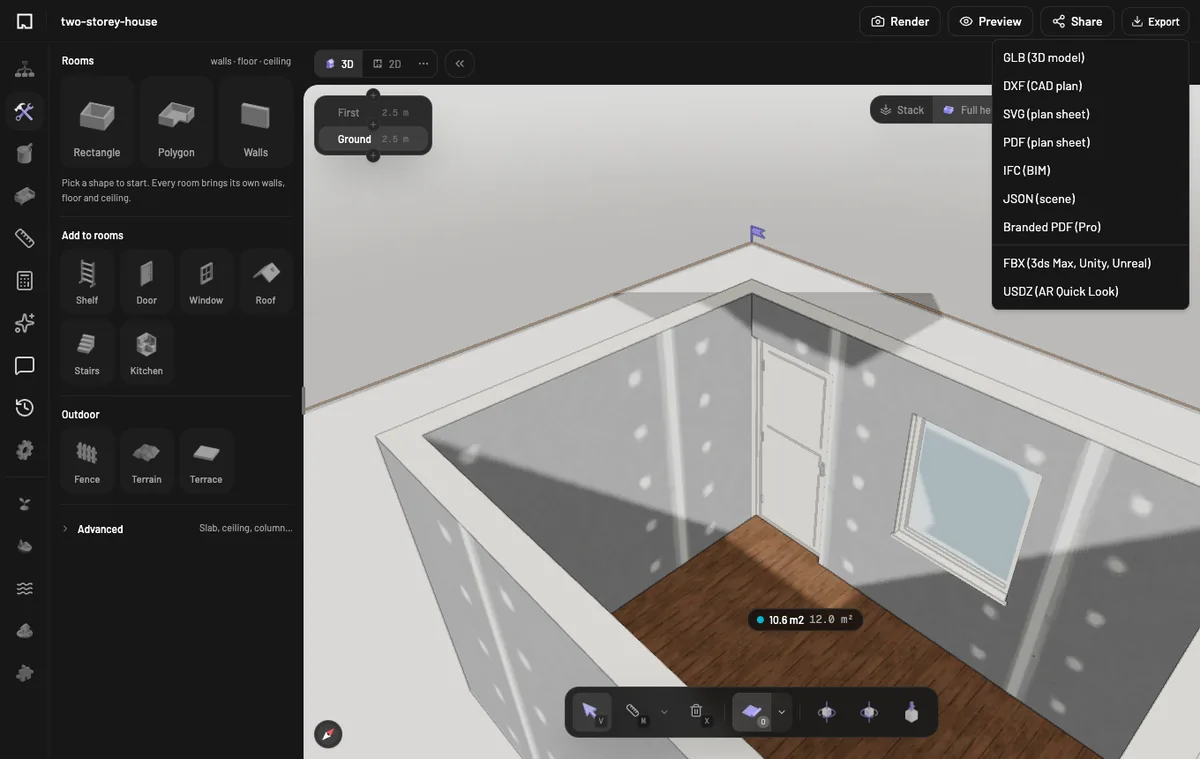
Task: Open the history clock panel
Action: [x=25, y=408]
